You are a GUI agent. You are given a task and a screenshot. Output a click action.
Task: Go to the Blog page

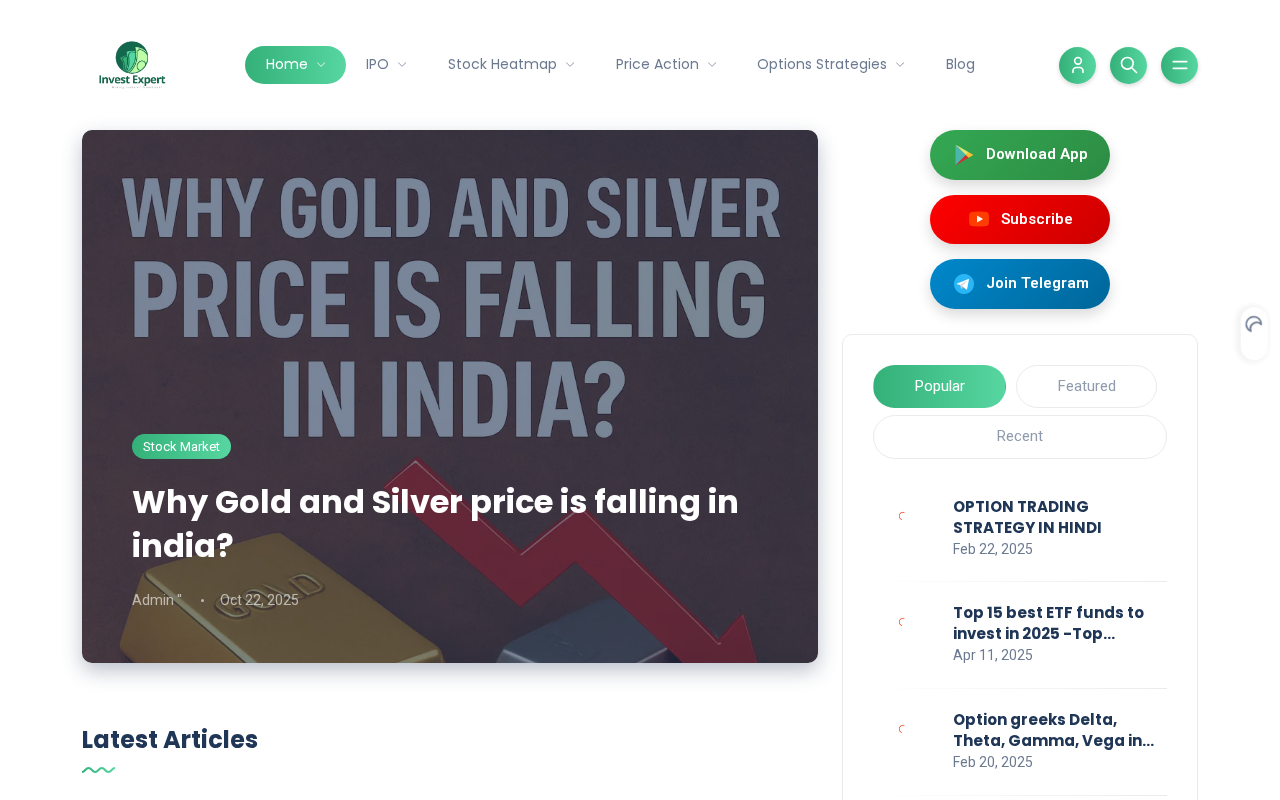click(960, 65)
